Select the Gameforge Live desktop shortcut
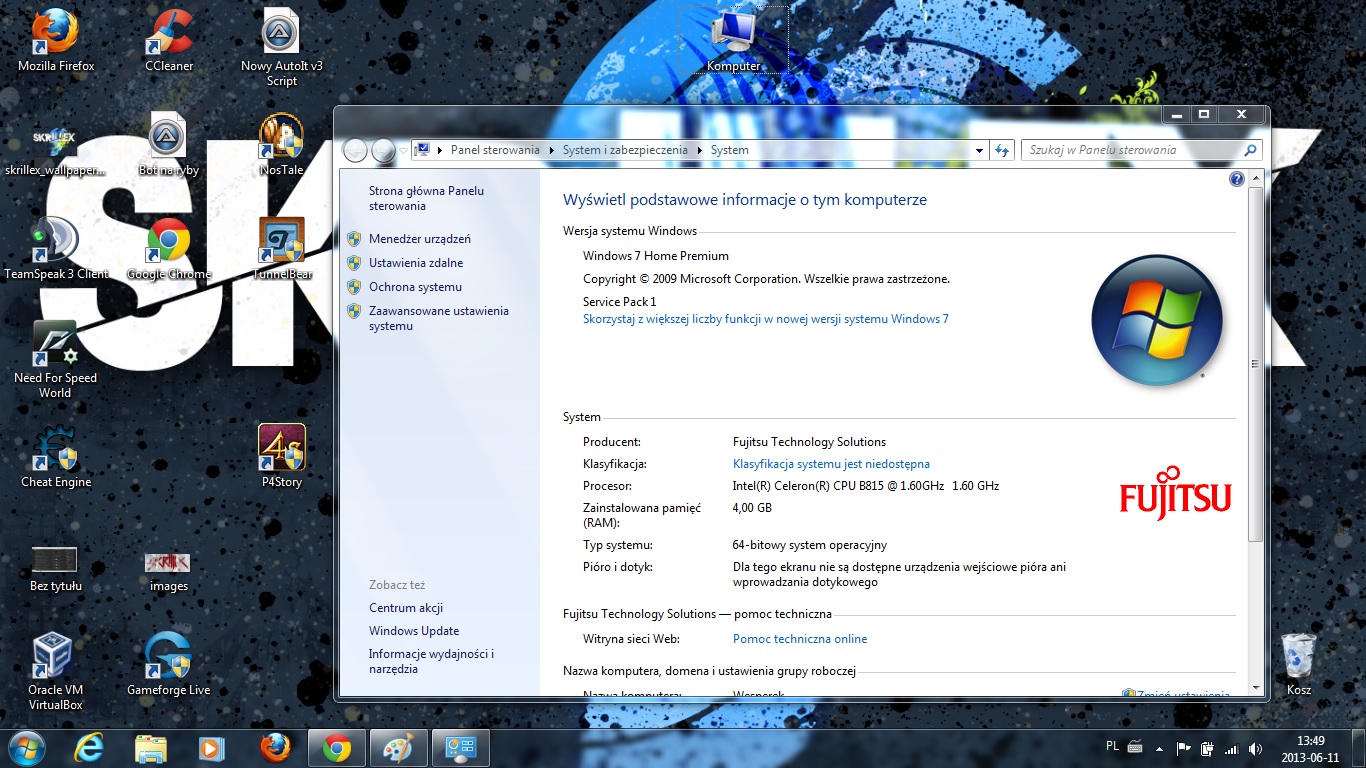The height and width of the screenshot is (768, 1366). click(x=169, y=665)
